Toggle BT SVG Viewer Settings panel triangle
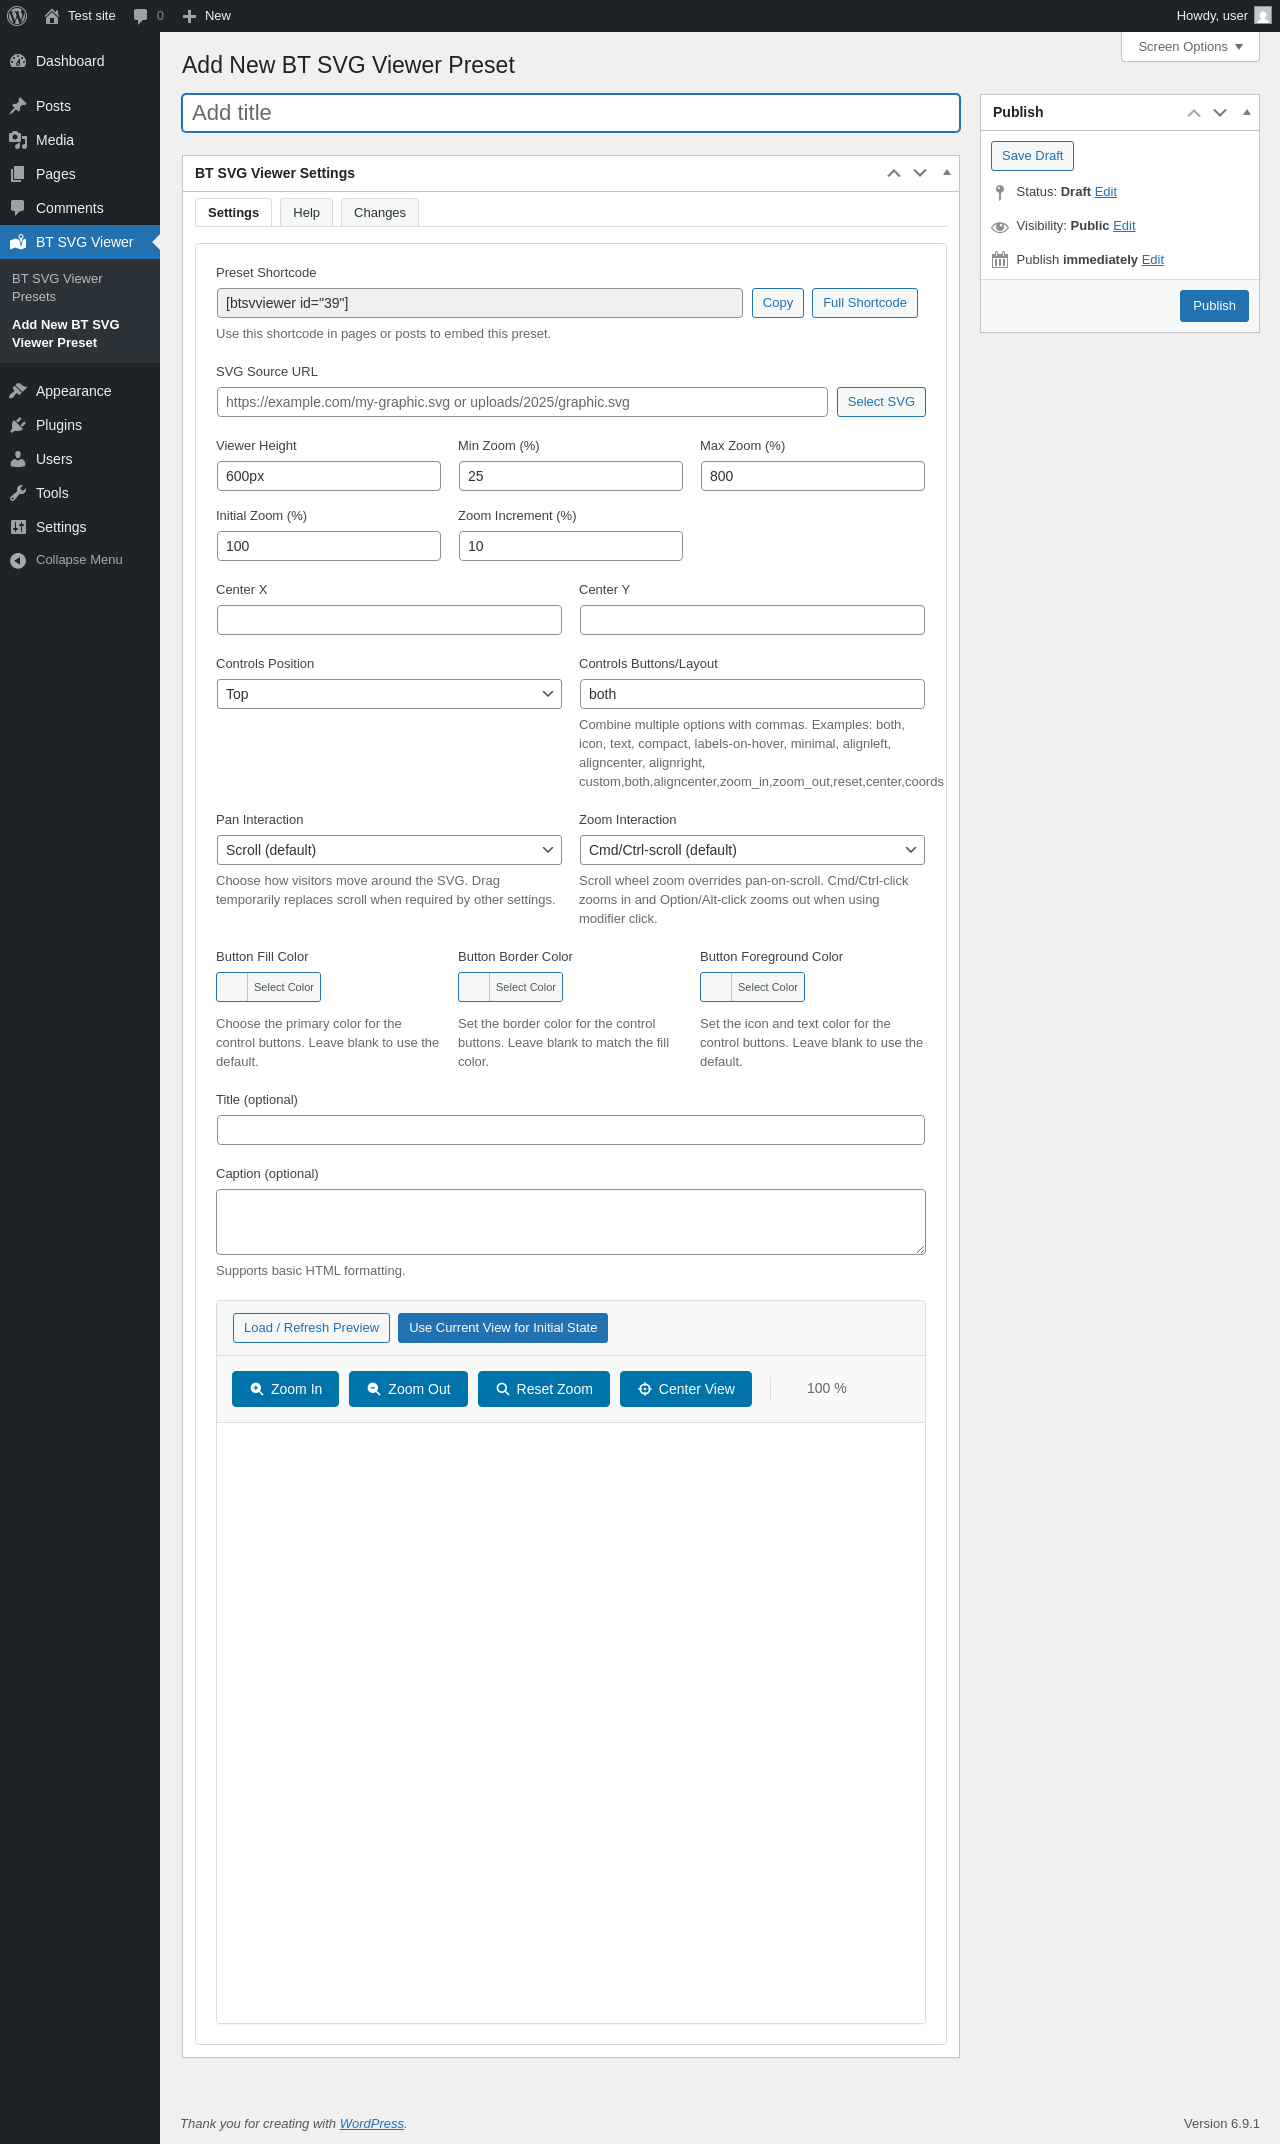The image size is (1280, 2144). 947,173
